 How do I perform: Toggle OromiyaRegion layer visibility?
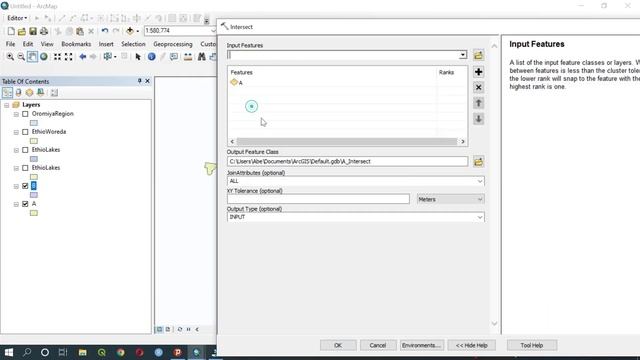tap(25, 114)
